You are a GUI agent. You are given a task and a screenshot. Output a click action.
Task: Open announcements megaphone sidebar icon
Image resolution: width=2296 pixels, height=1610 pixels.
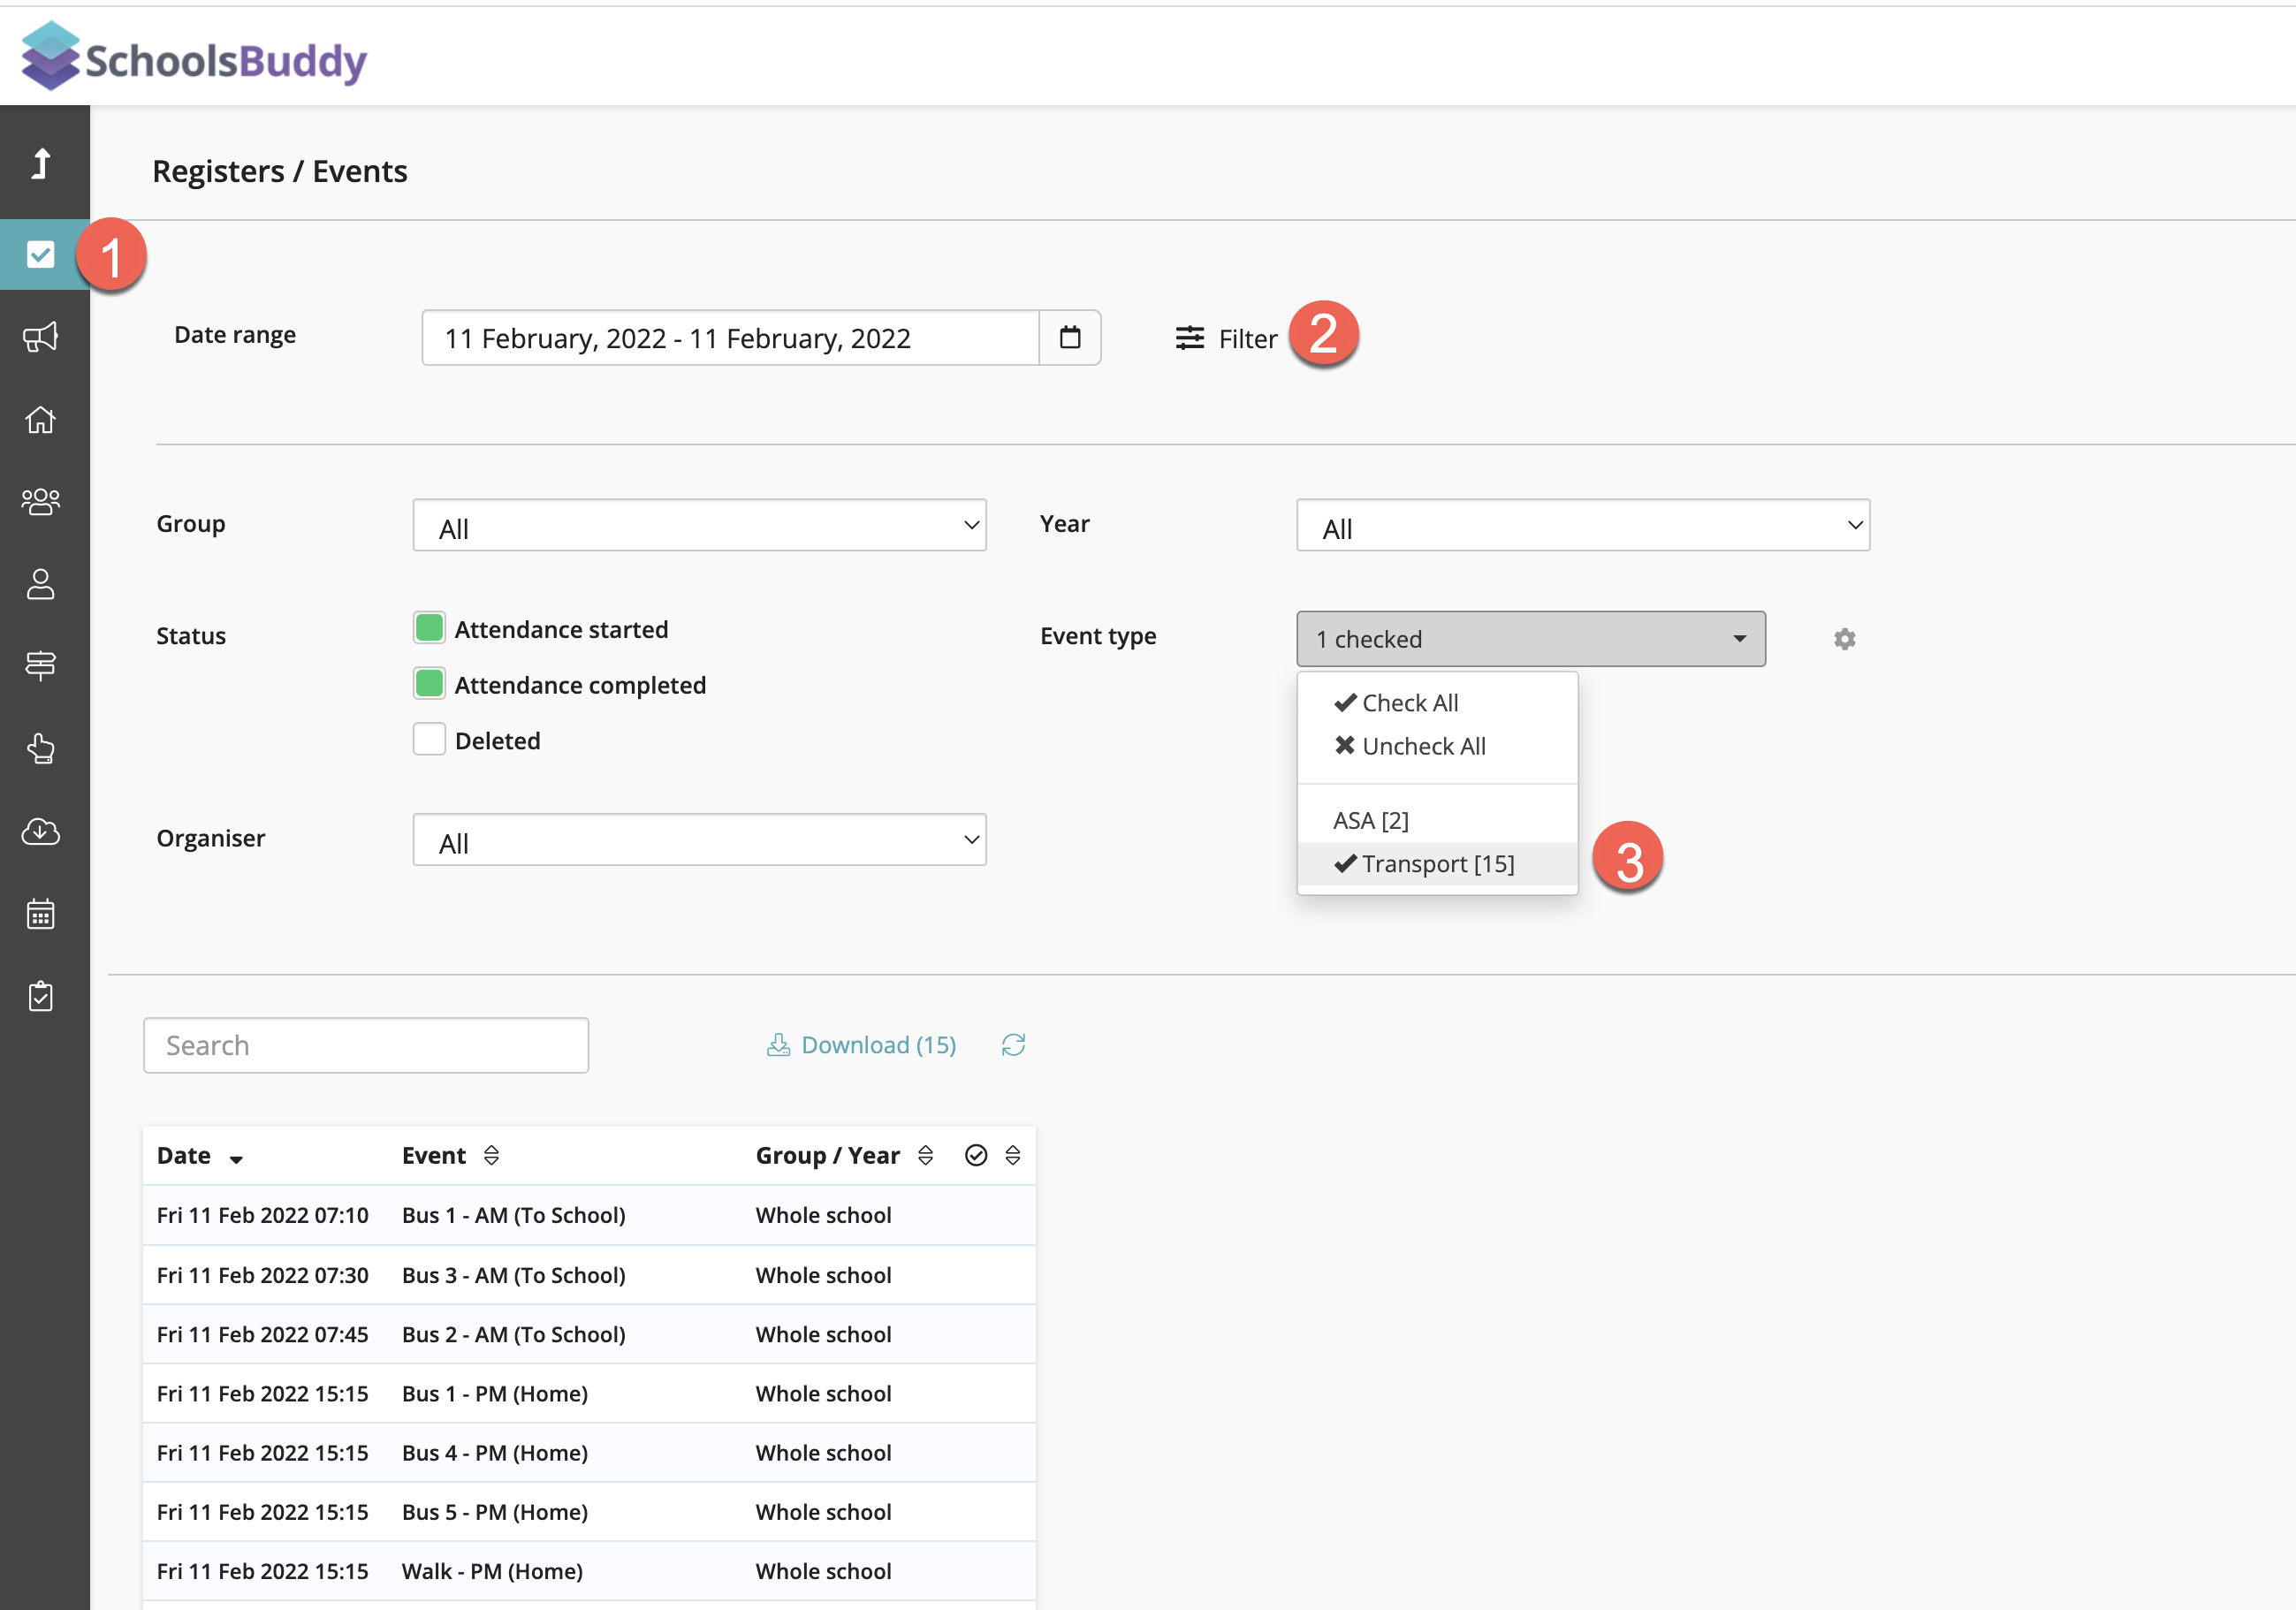[x=41, y=337]
